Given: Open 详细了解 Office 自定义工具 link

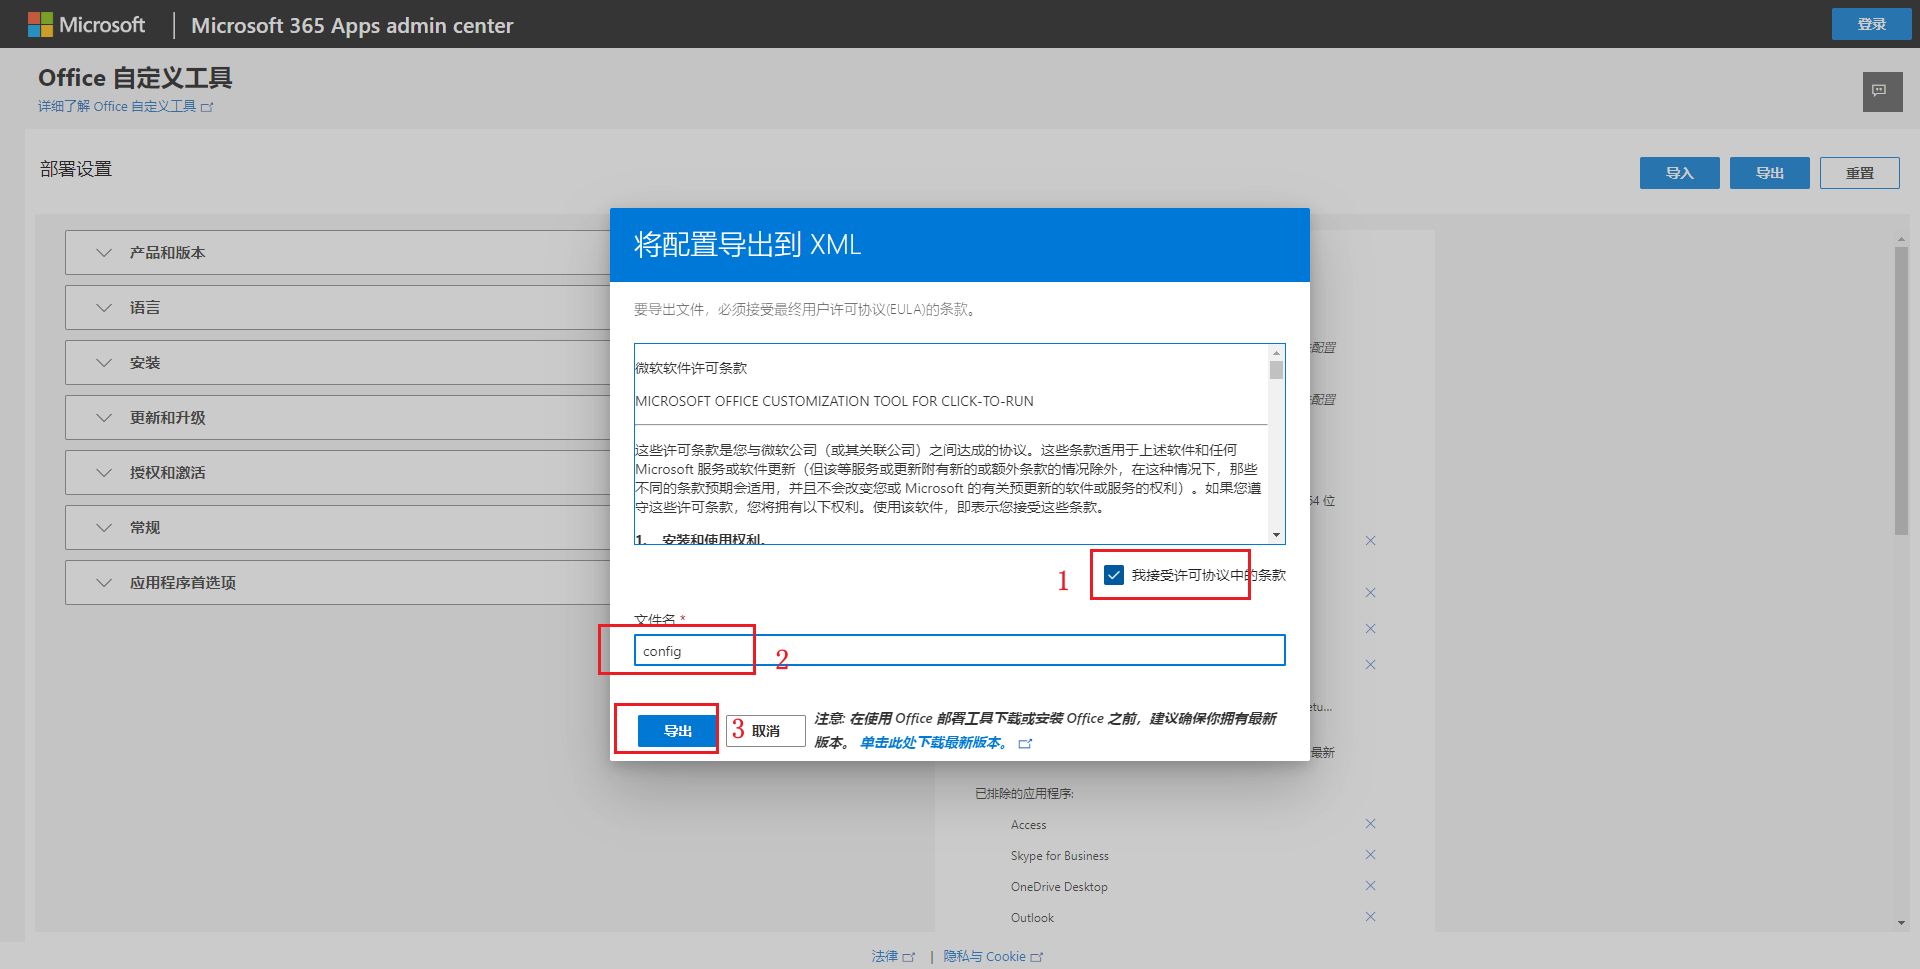Looking at the screenshot, I should coord(117,106).
